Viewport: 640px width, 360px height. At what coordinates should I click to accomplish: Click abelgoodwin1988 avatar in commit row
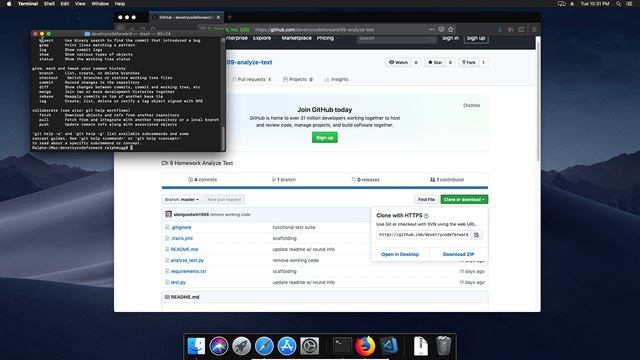click(169, 214)
